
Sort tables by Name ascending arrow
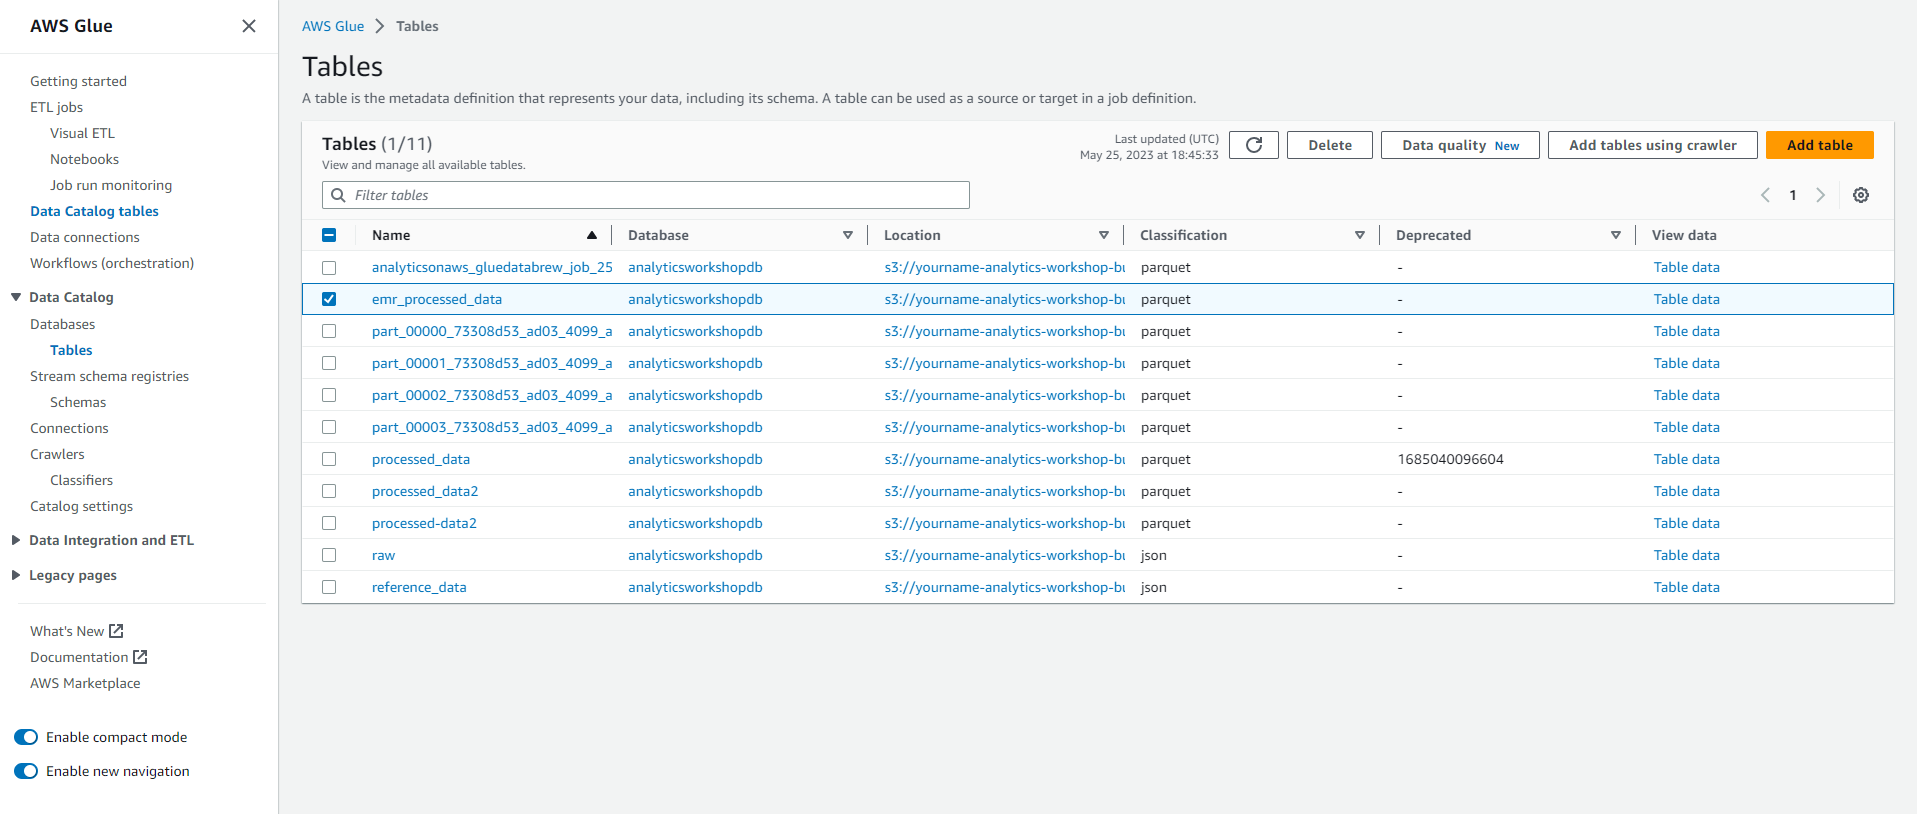pos(592,235)
